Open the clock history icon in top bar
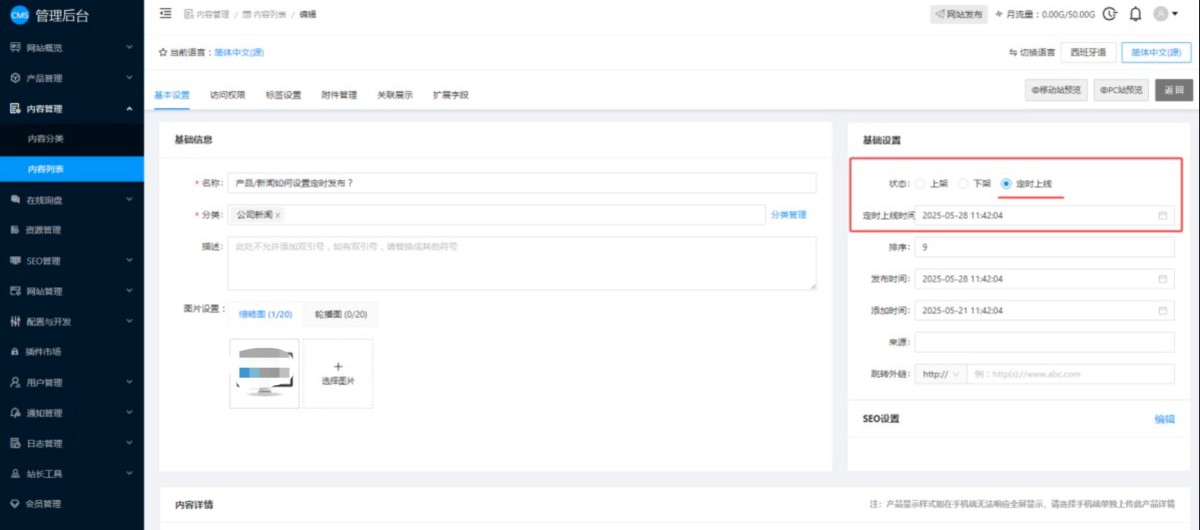 [x=1109, y=14]
